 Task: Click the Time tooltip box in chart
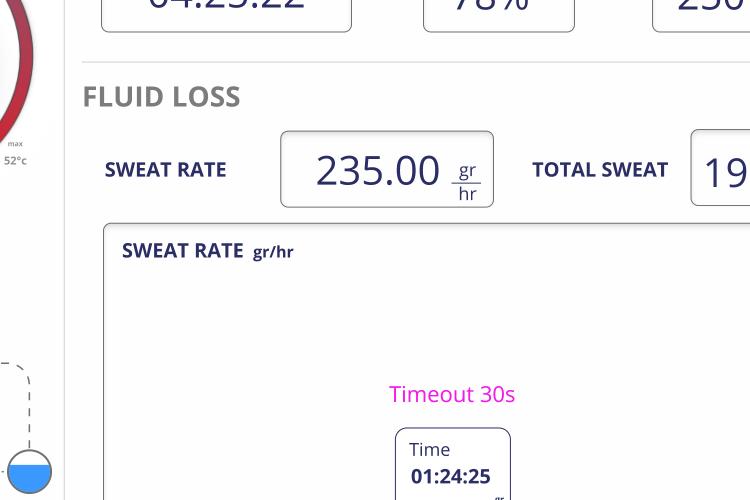pyautogui.click(x=453, y=464)
